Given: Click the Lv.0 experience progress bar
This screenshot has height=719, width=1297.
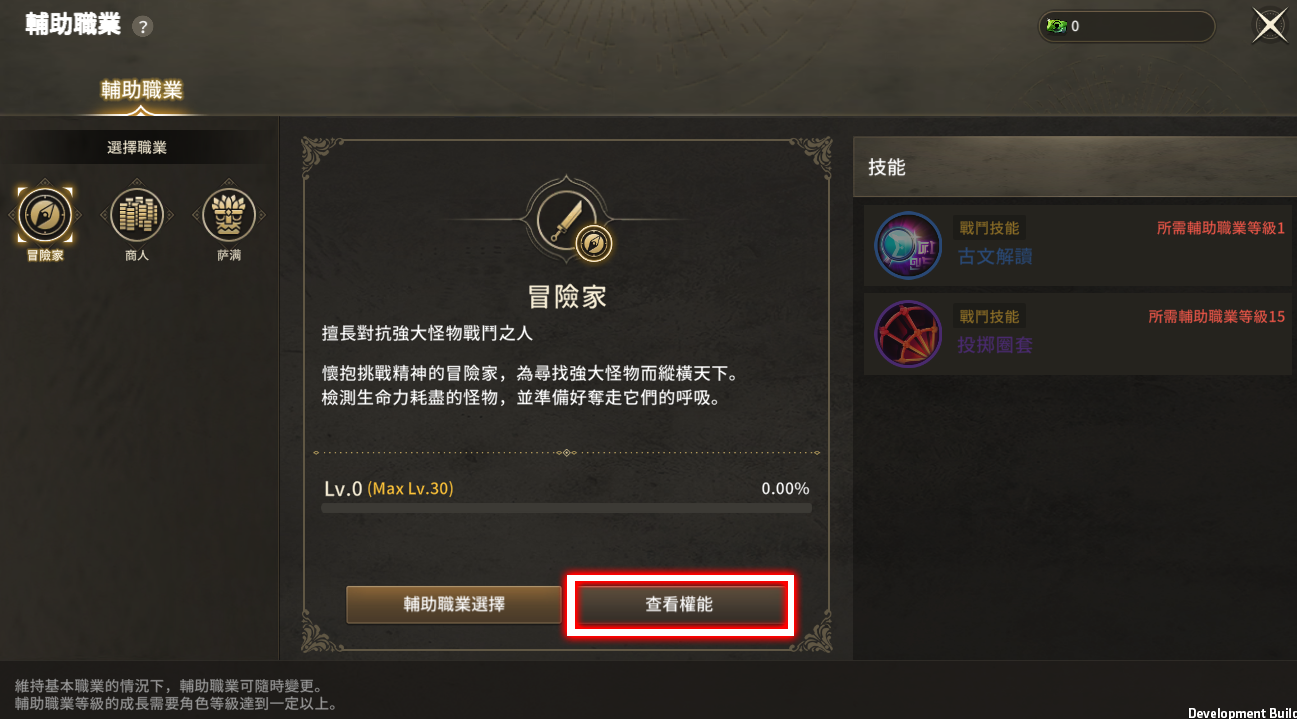Looking at the screenshot, I should (x=566, y=508).
